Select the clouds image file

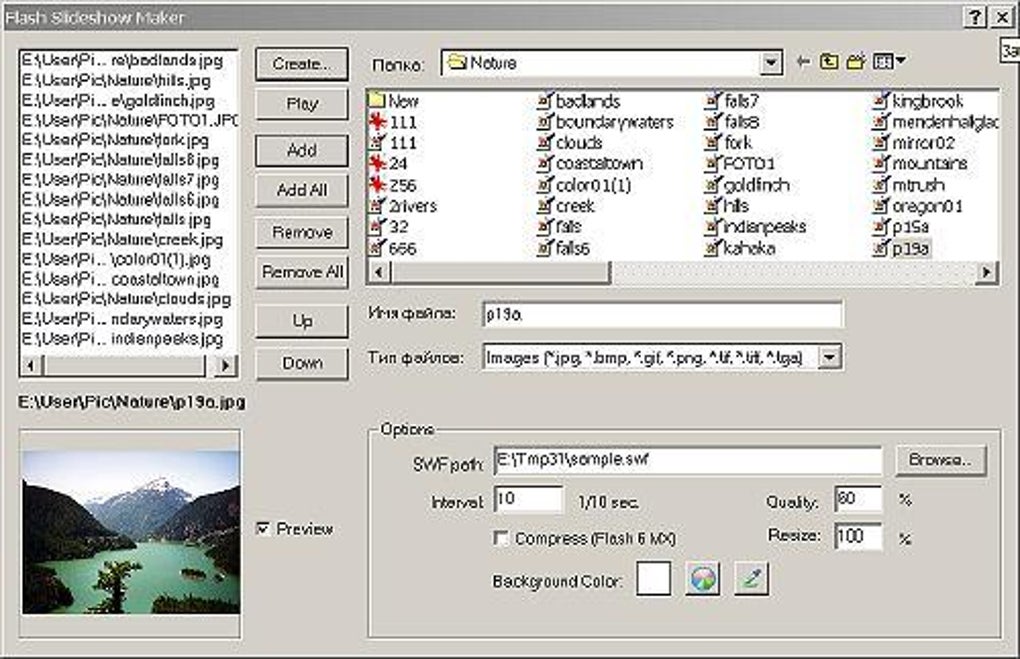570,142
